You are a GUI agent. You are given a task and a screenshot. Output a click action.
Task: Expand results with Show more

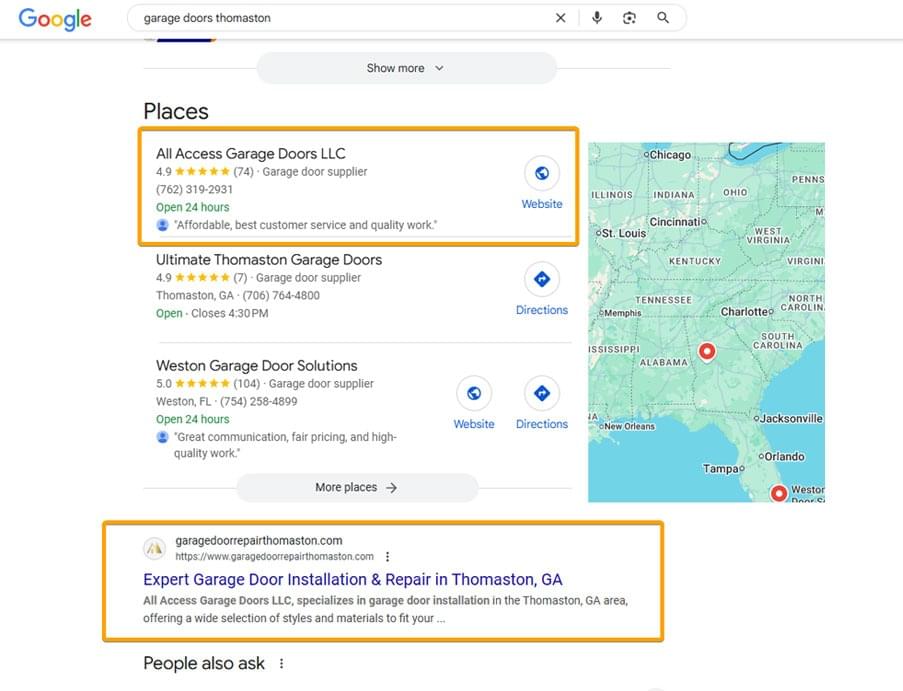click(x=406, y=68)
